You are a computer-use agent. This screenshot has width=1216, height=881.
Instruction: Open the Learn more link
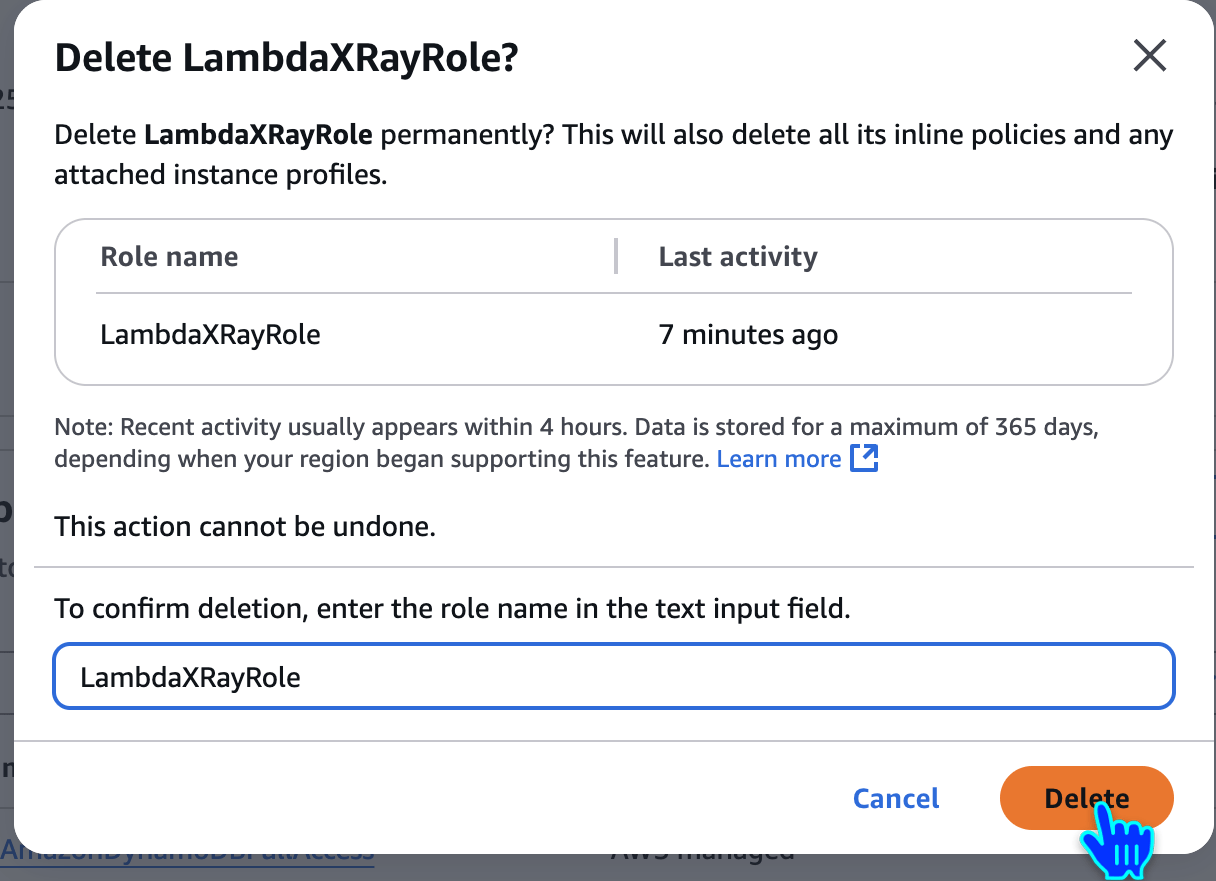pos(779,459)
